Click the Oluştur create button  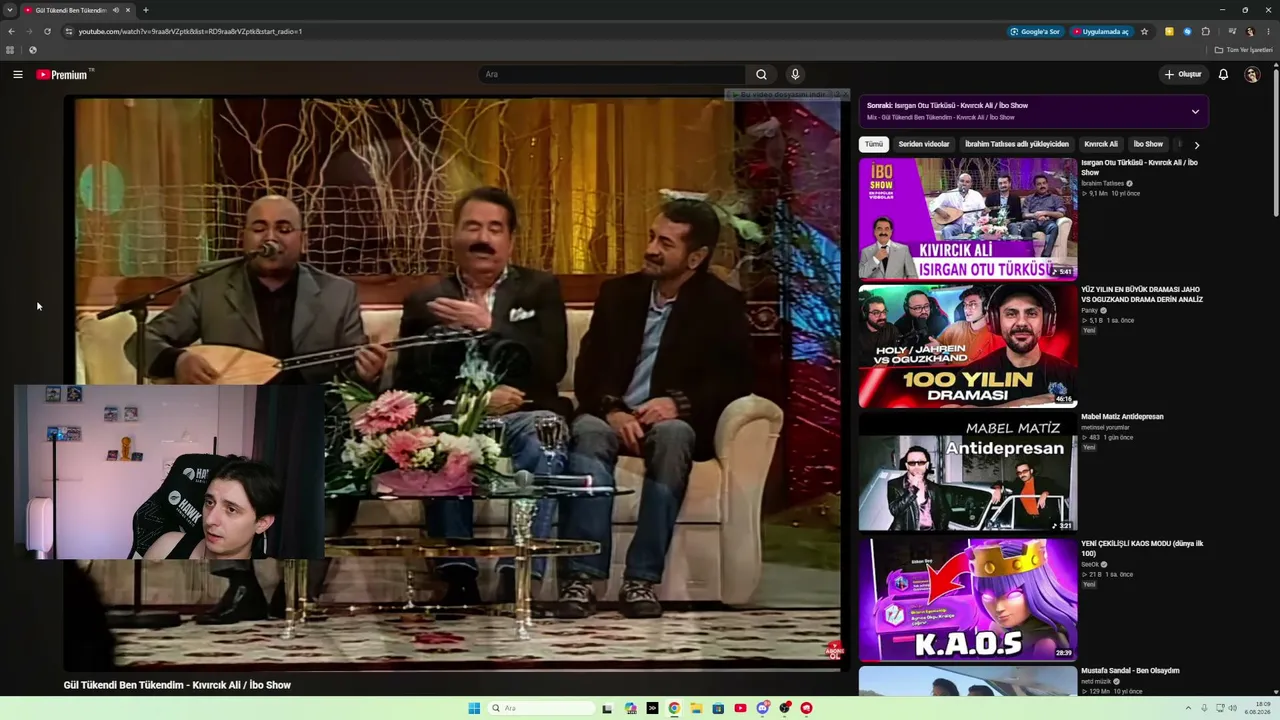click(x=1183, y=74)
